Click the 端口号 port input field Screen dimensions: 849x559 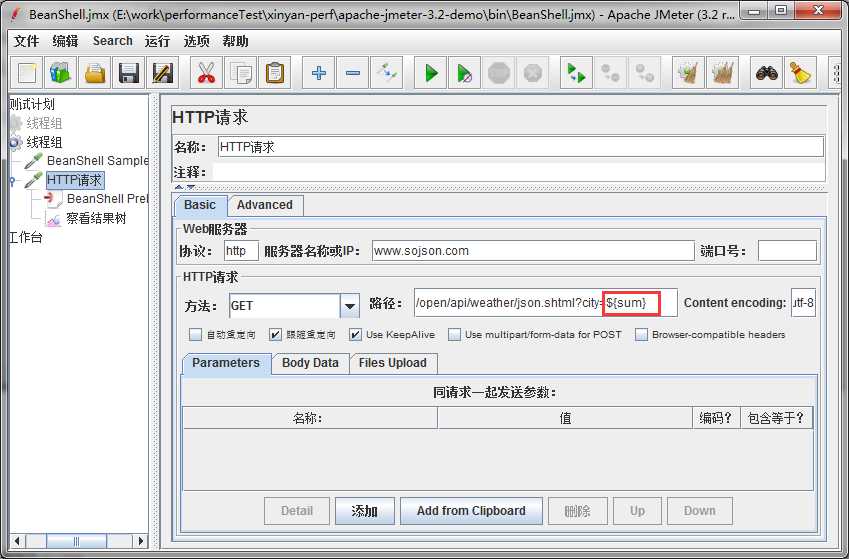pos(787,251)
